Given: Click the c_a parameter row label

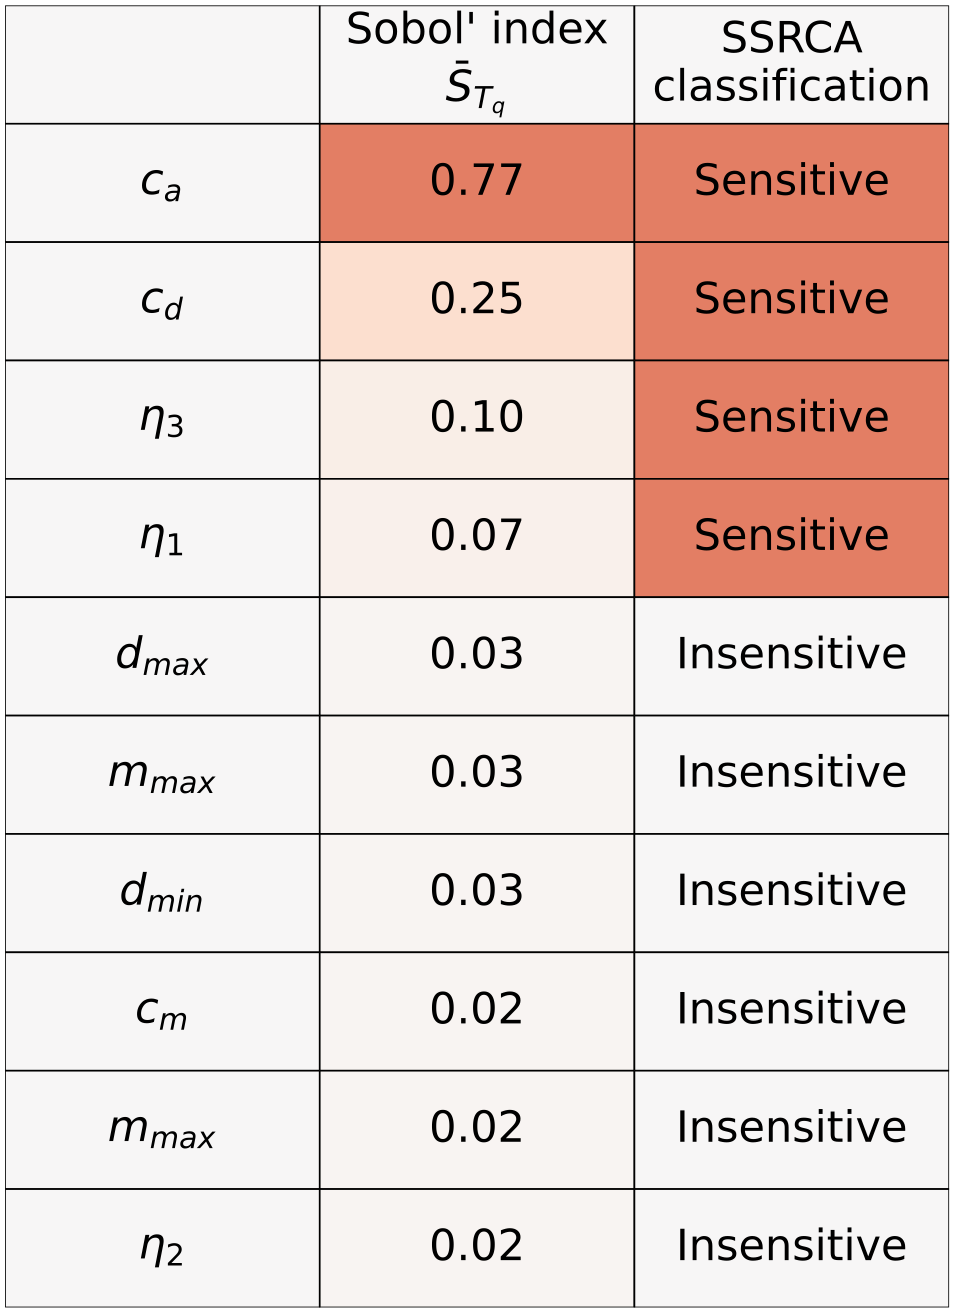Looking at the screenshot, I should pyautogui.click(x=162, y=183).
